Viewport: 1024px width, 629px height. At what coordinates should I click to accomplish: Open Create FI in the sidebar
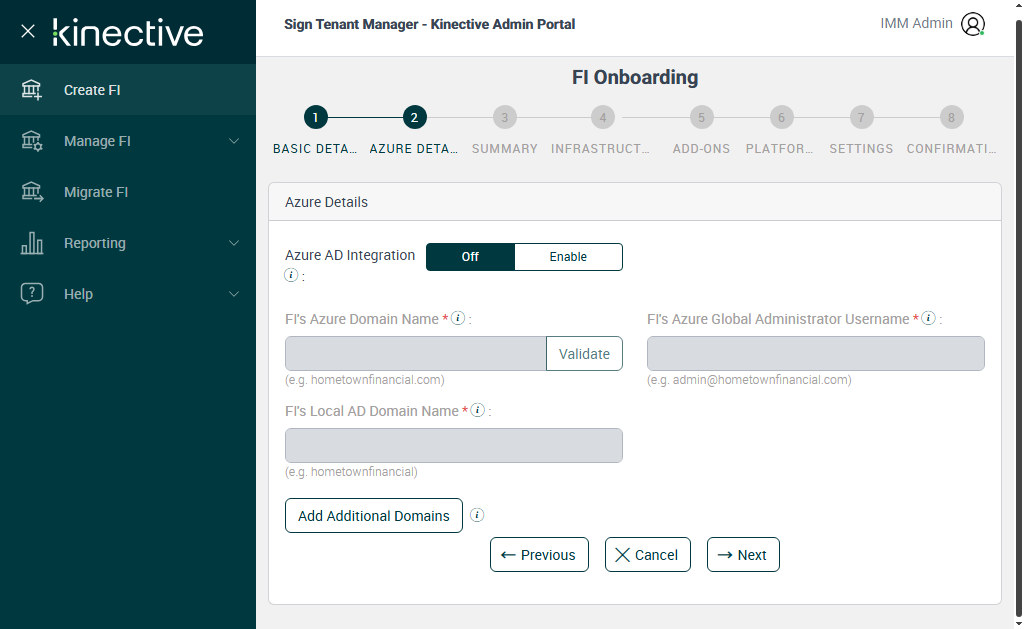128,89
